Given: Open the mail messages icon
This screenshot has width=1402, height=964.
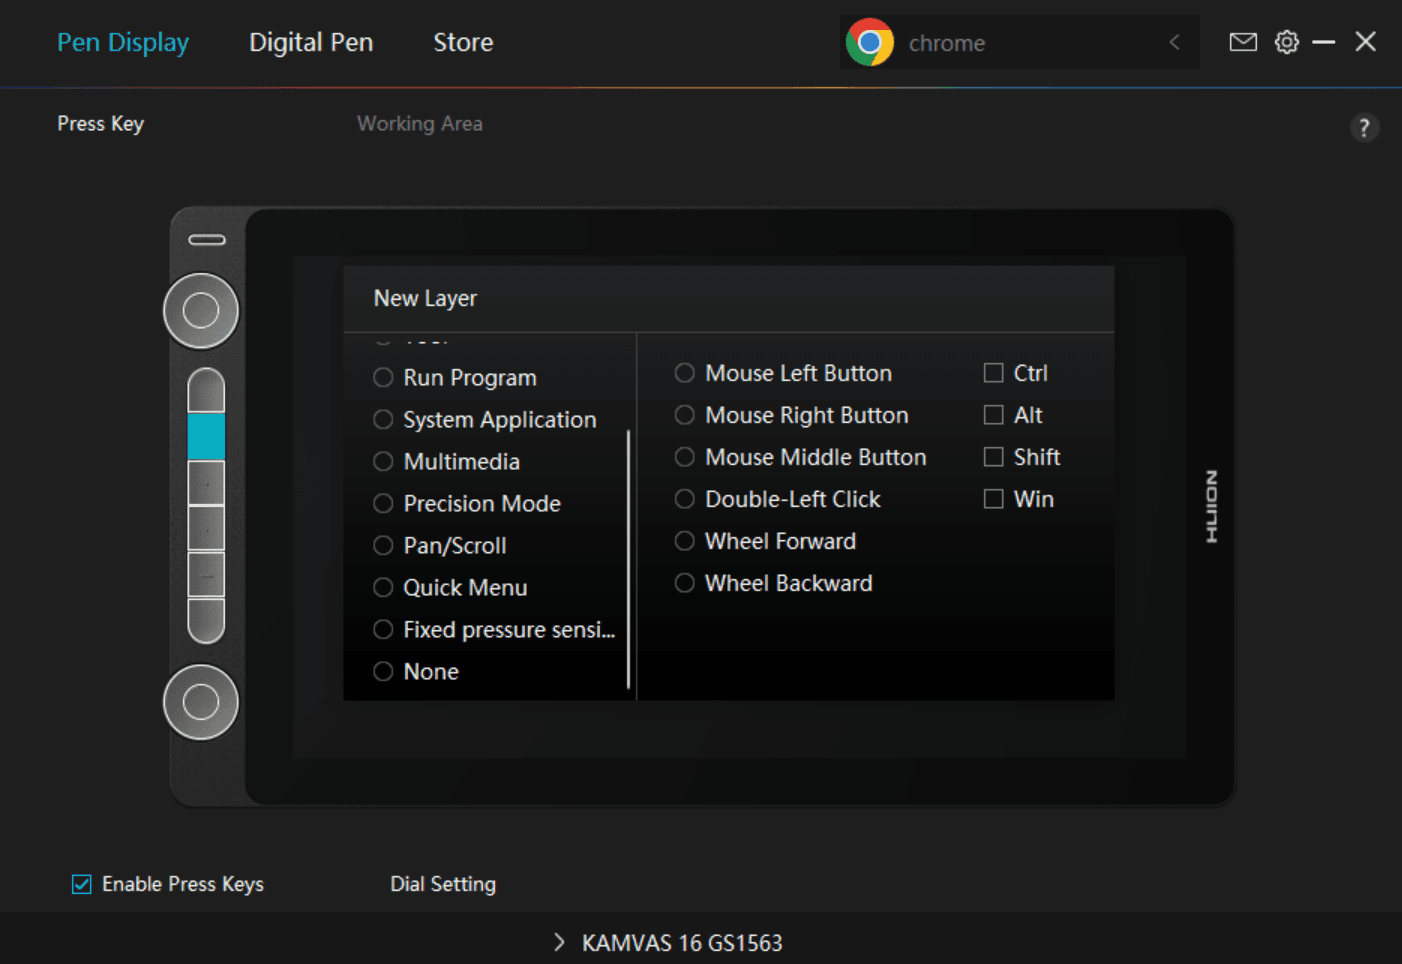Looking at the screenshot, I should [1242, 42].
